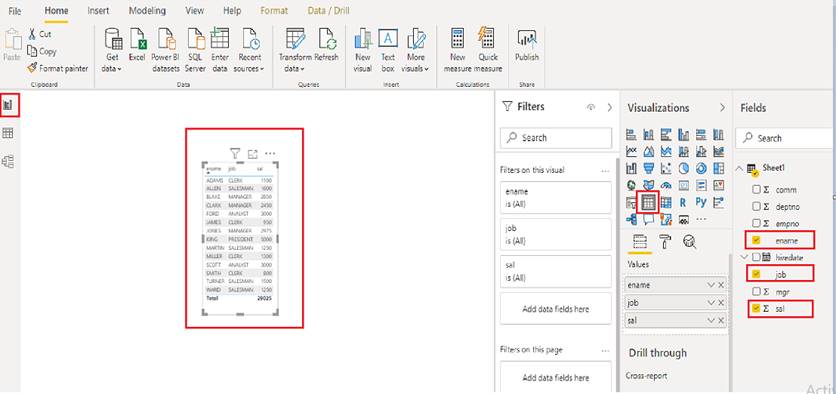Select the Stacked bar chart visualization

click(x=631, y=135)
